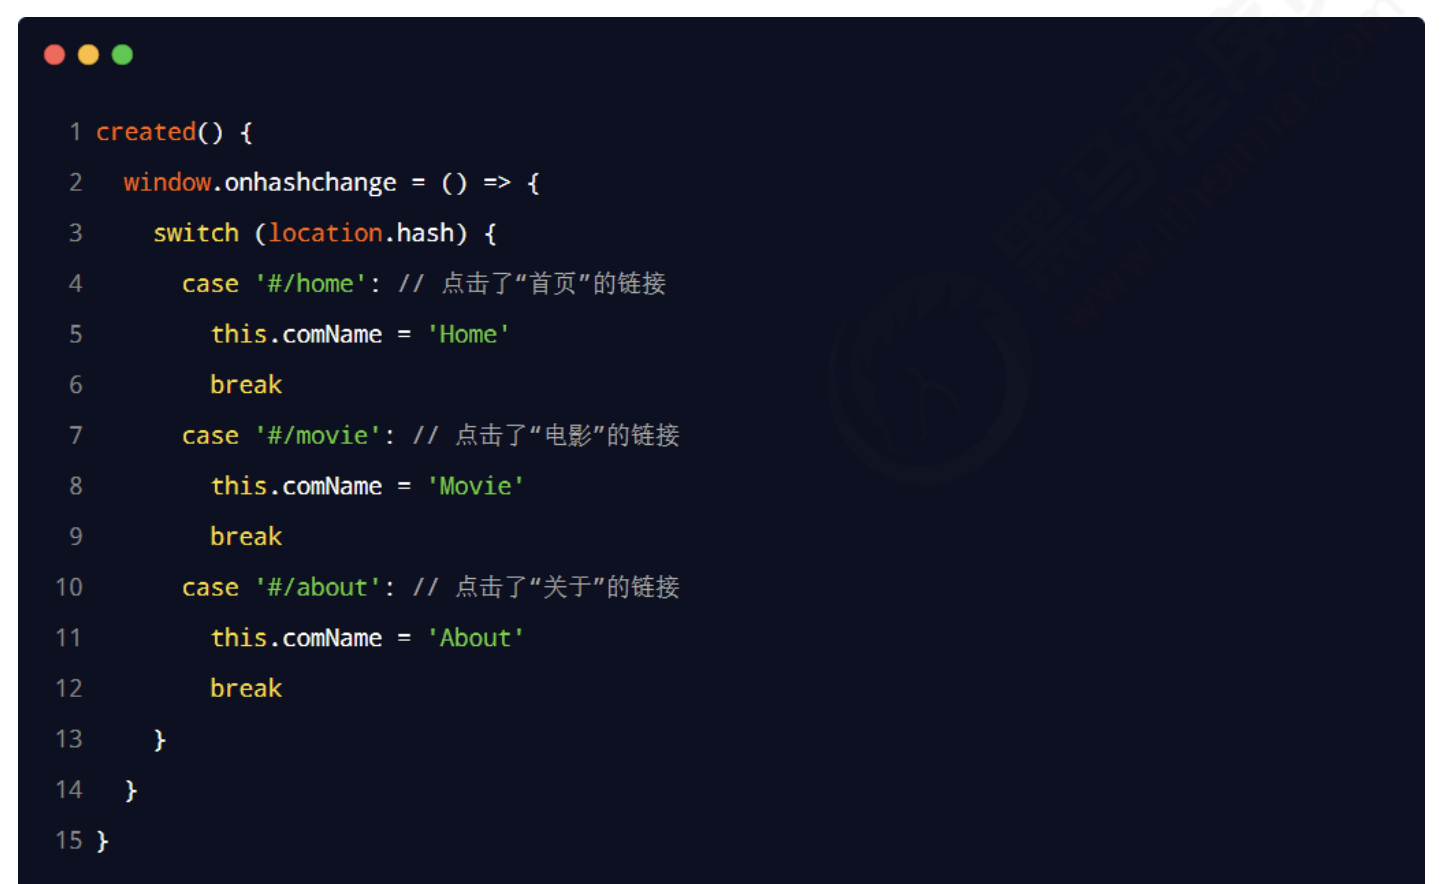1446x884 pixels.
Task: Click the yellow minimize dot
Action: (x=89, y=55)
